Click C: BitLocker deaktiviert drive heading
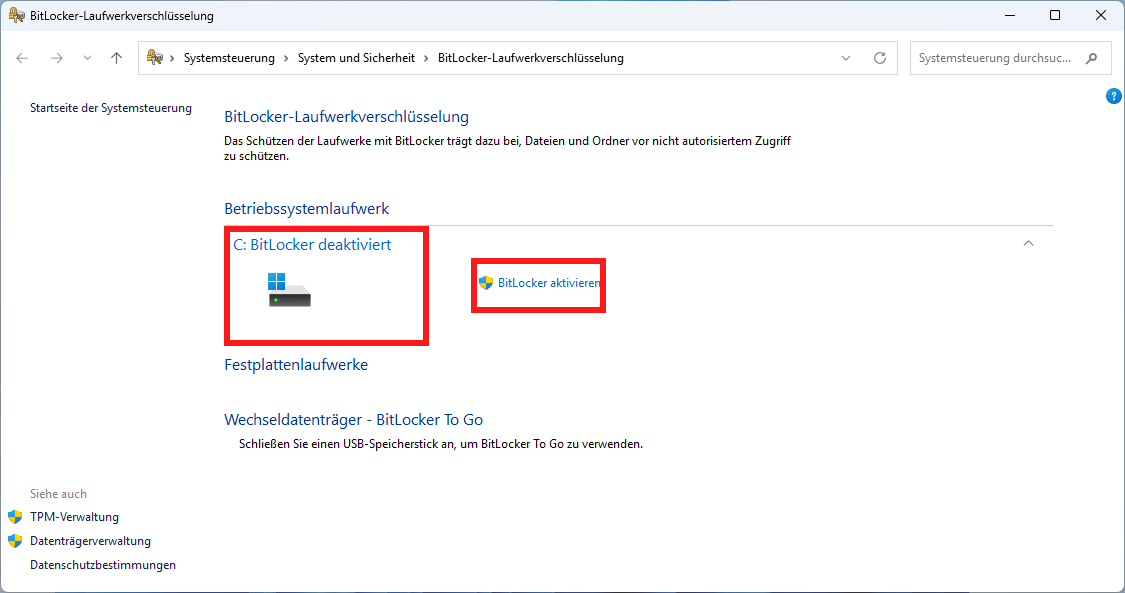The height and width of the screenshot is (593, 1125). point(312,245)
